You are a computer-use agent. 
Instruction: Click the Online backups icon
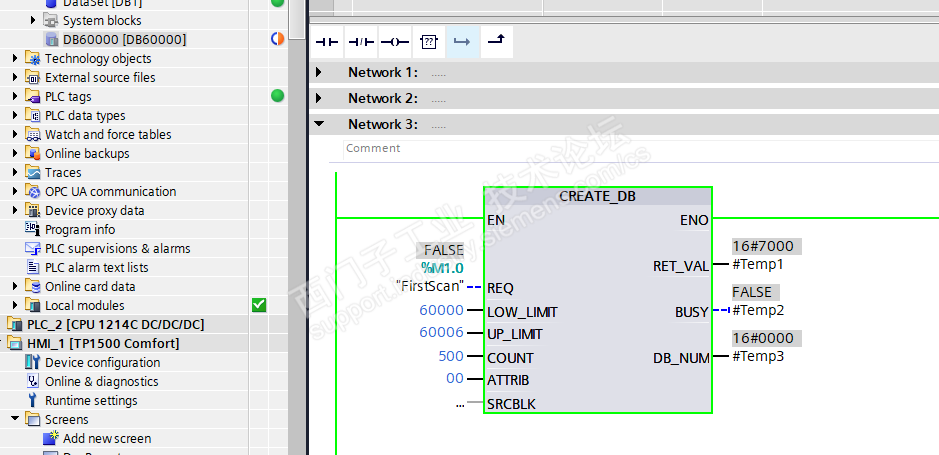pyautogui.click(x=33, y=154)
